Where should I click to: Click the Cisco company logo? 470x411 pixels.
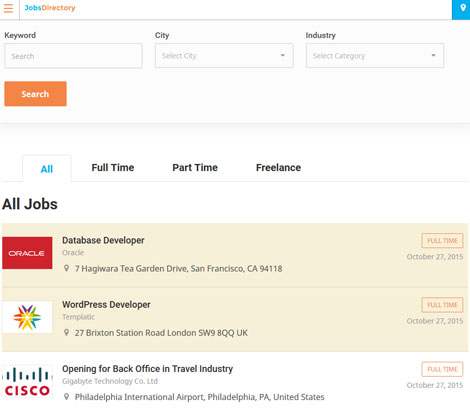(27, 381)
